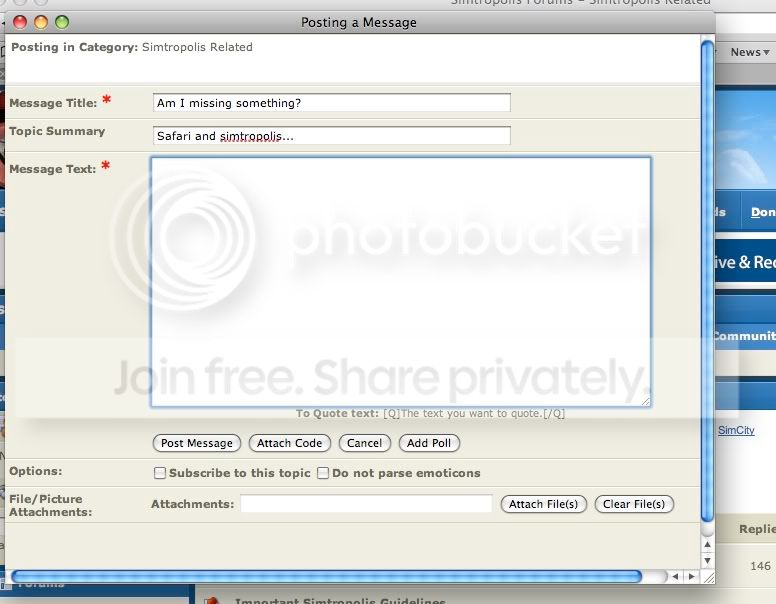Click the Simtropolis Related category text
Image resolution: width=776 pixels, height=604 pixels.
click(x=197, y=47)
